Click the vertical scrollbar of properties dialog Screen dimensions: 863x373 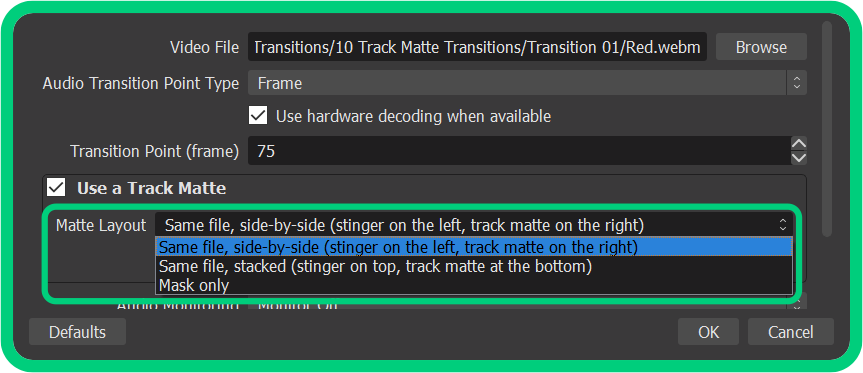coord(826,129)
